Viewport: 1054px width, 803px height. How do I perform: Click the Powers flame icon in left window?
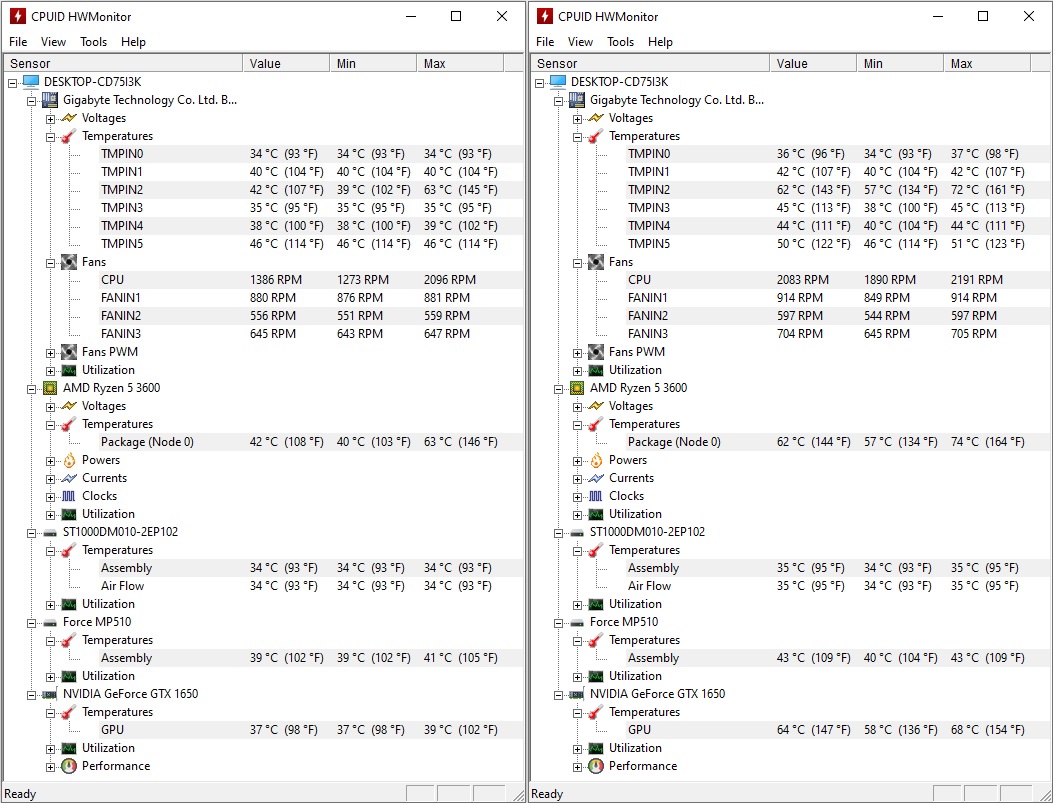point(69,460)
